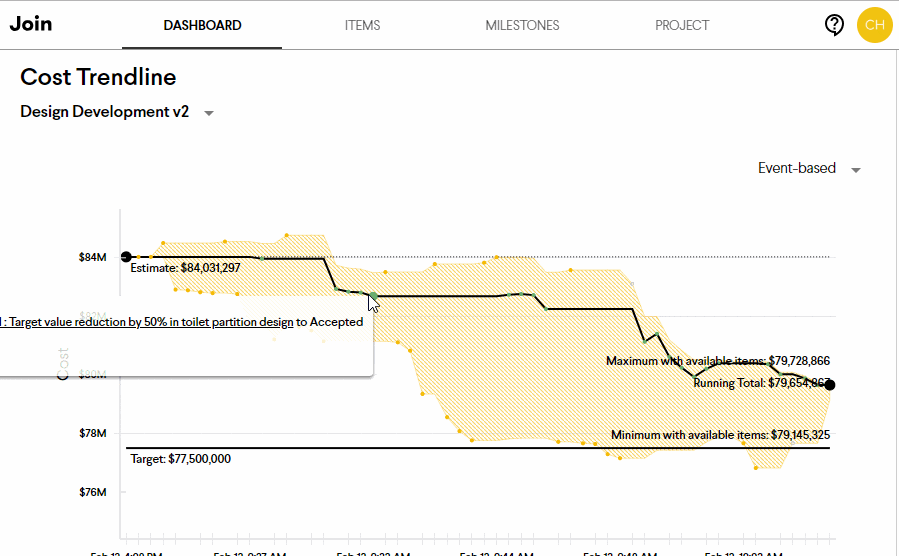Expand the Design Development v2 milestone dropdown
This screenshot has width=899, height=556.
click(x=209, y=113)
